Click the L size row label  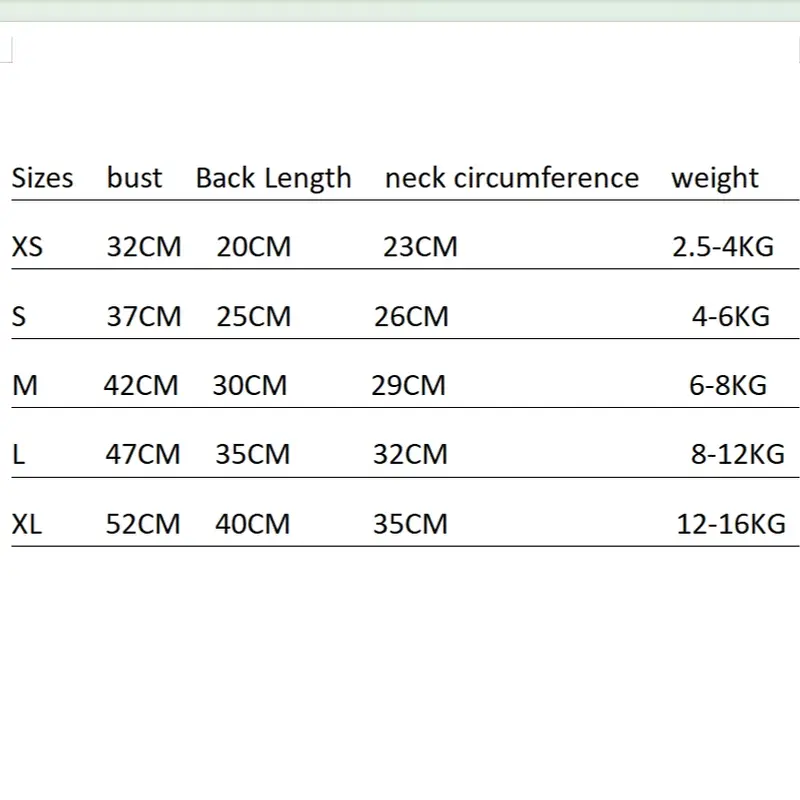click(18, 454)
